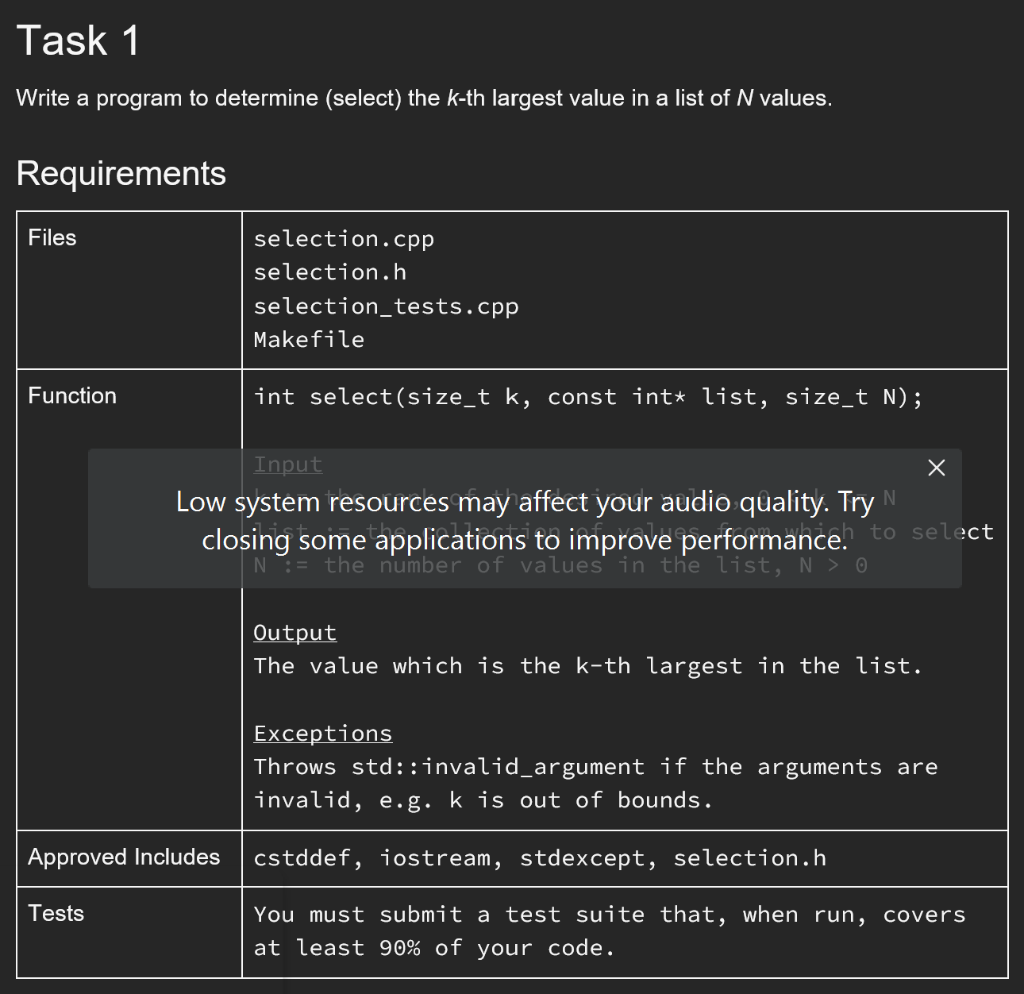Click the underlined Input heading
Screen dimensions: 1024x994
(x=288, y=464)
